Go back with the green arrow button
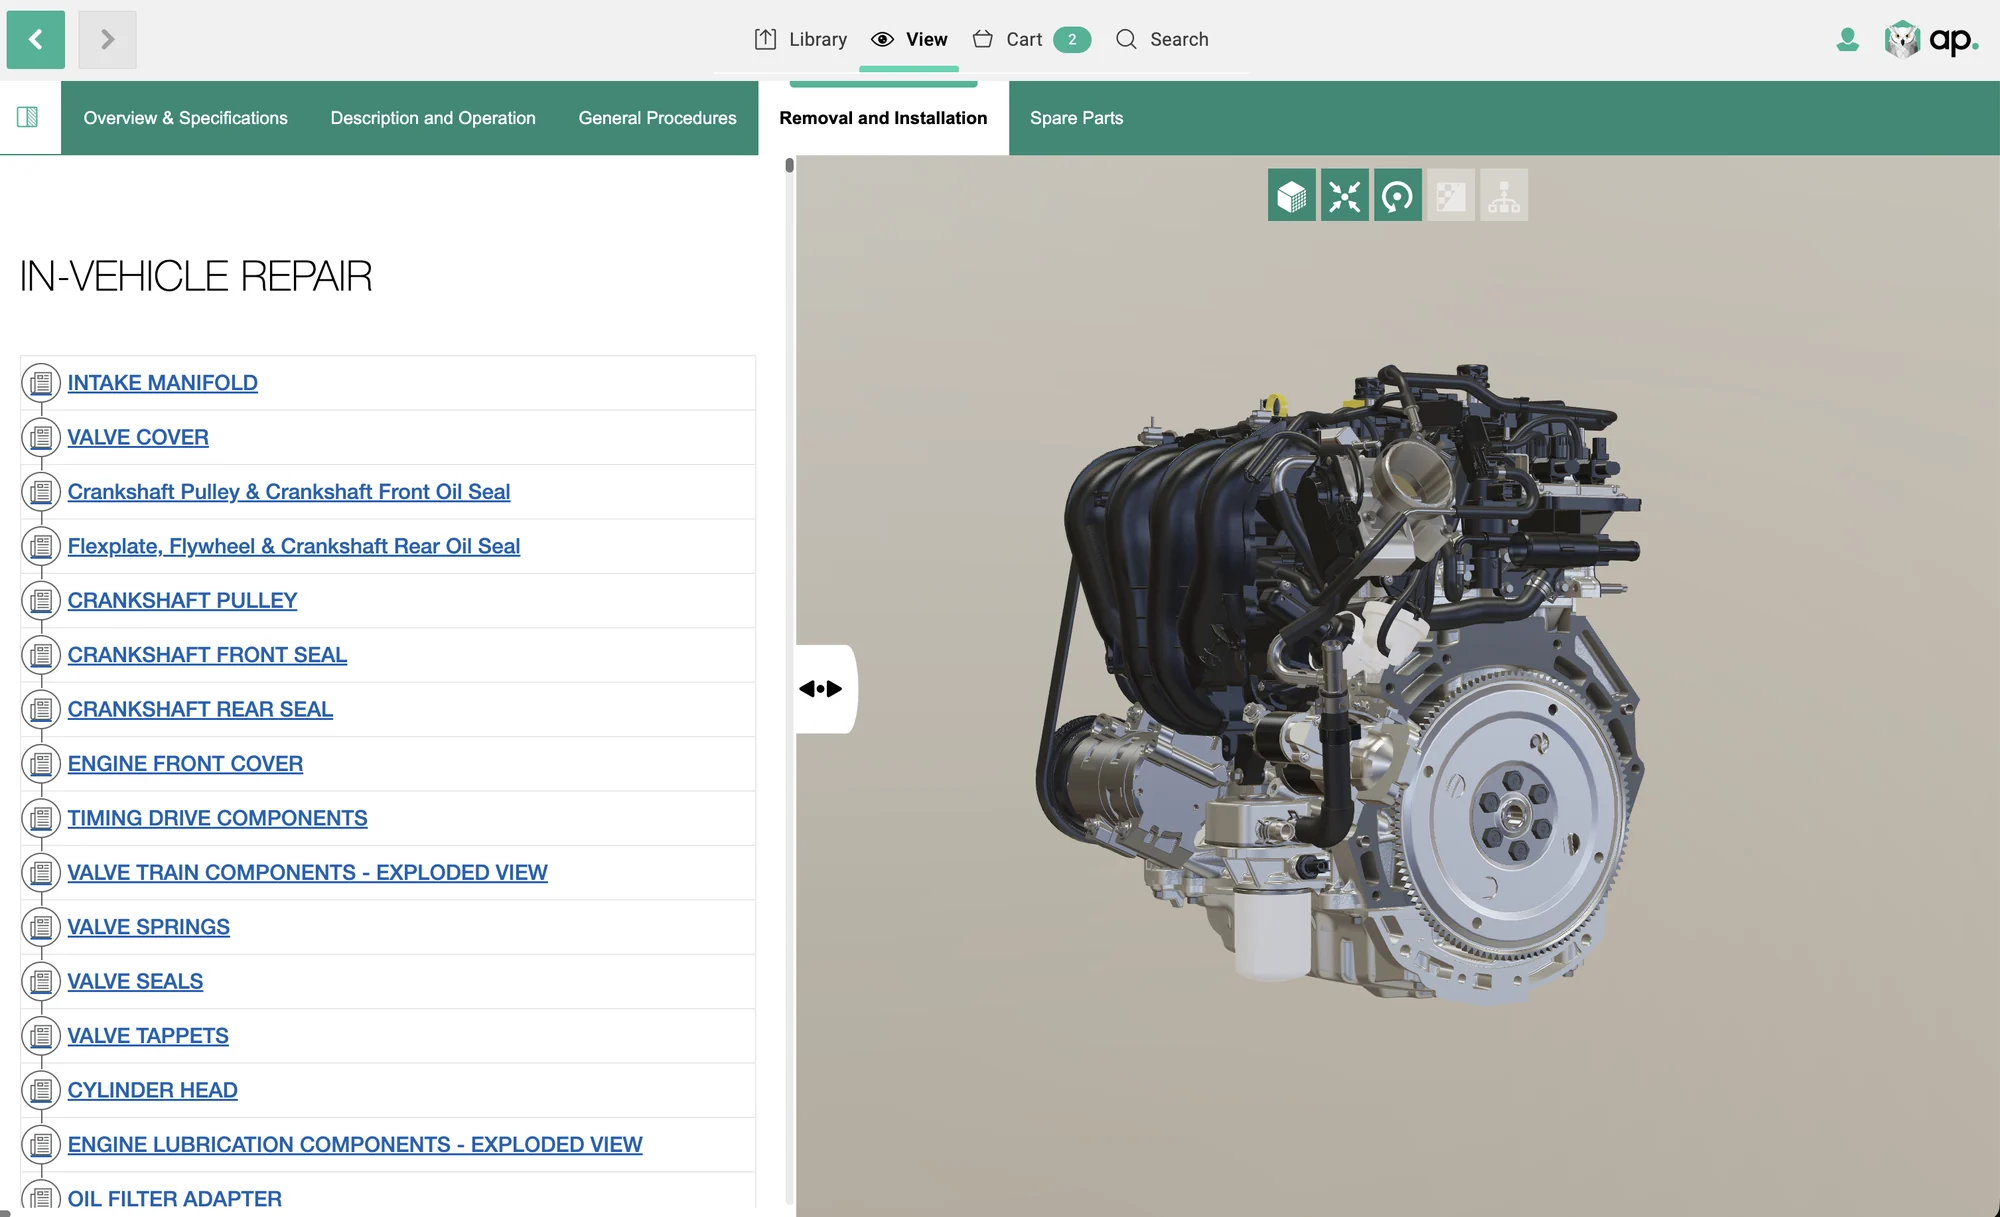 pos(36,40)
